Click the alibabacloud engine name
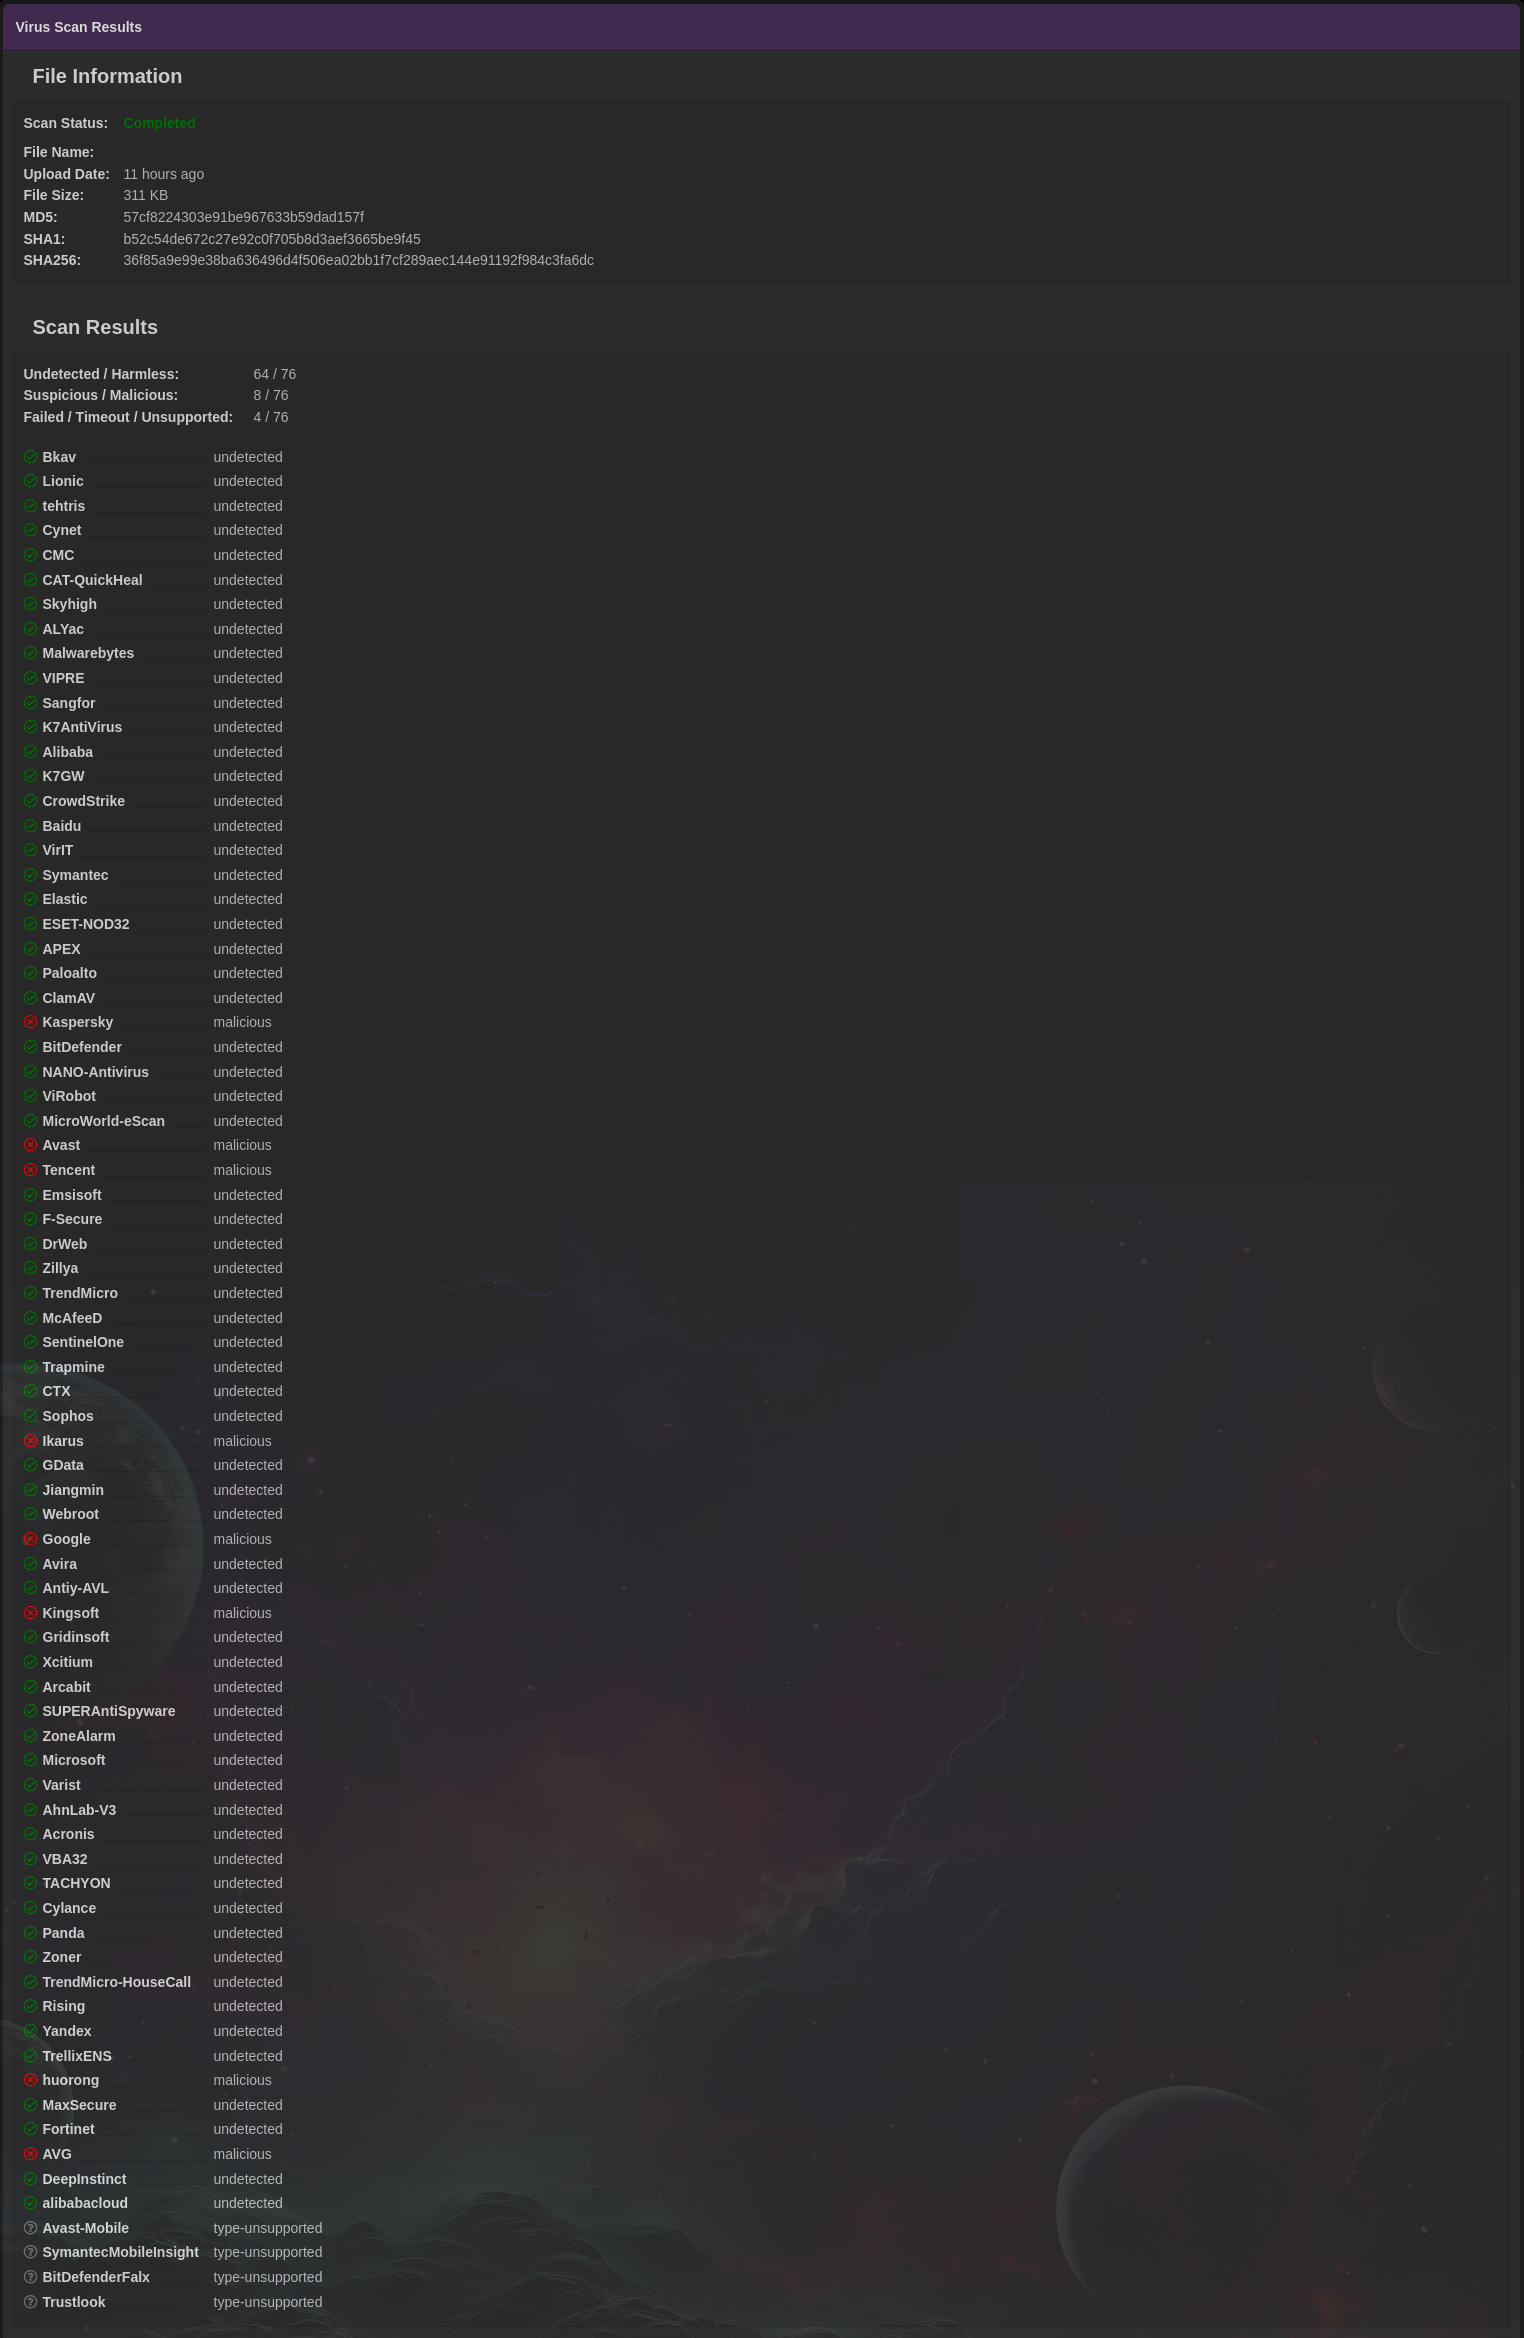Viewport: 1524px width, 2338px height. click(85, 2203)
